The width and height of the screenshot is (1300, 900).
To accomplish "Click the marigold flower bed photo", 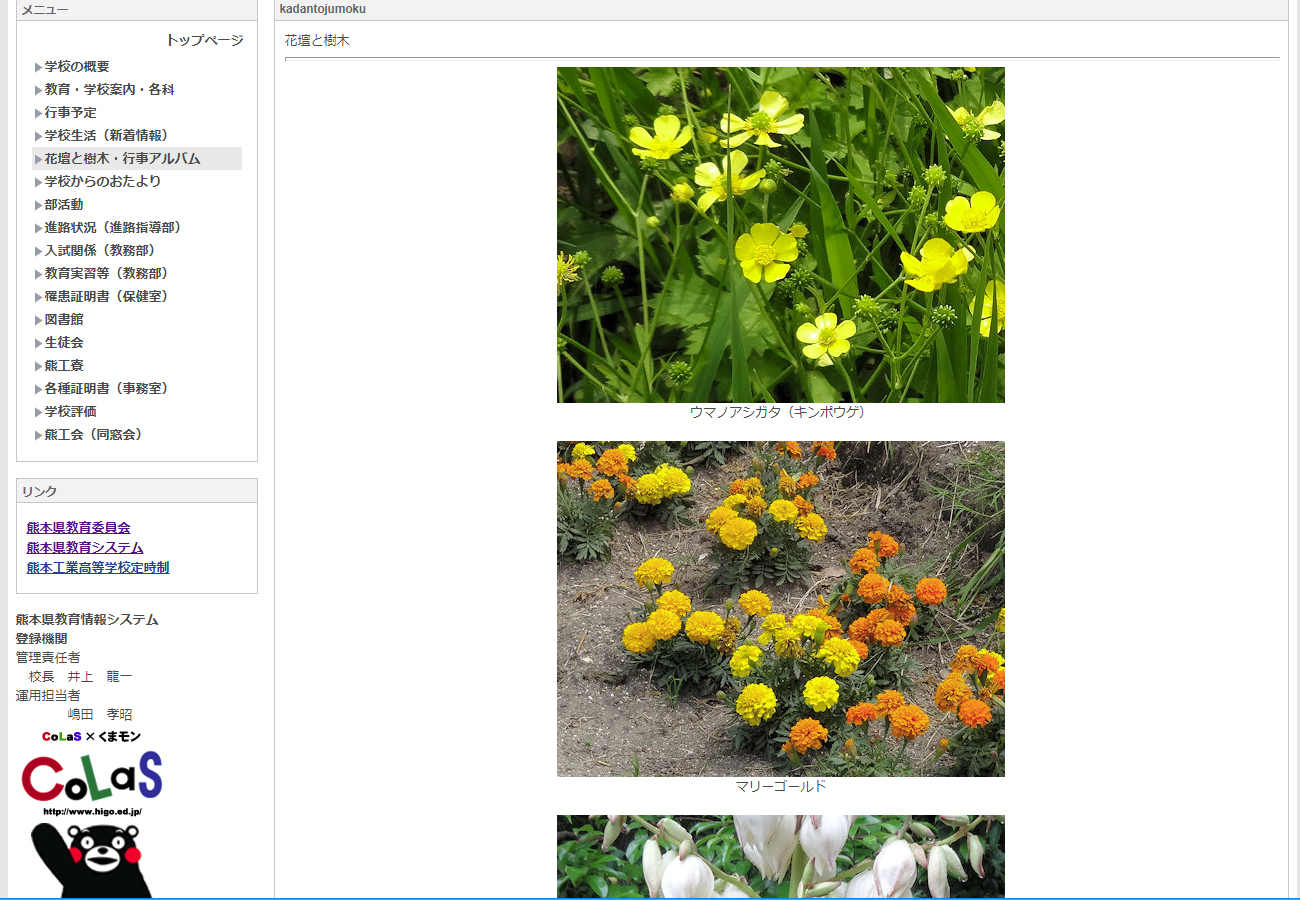I will [780, 608].
